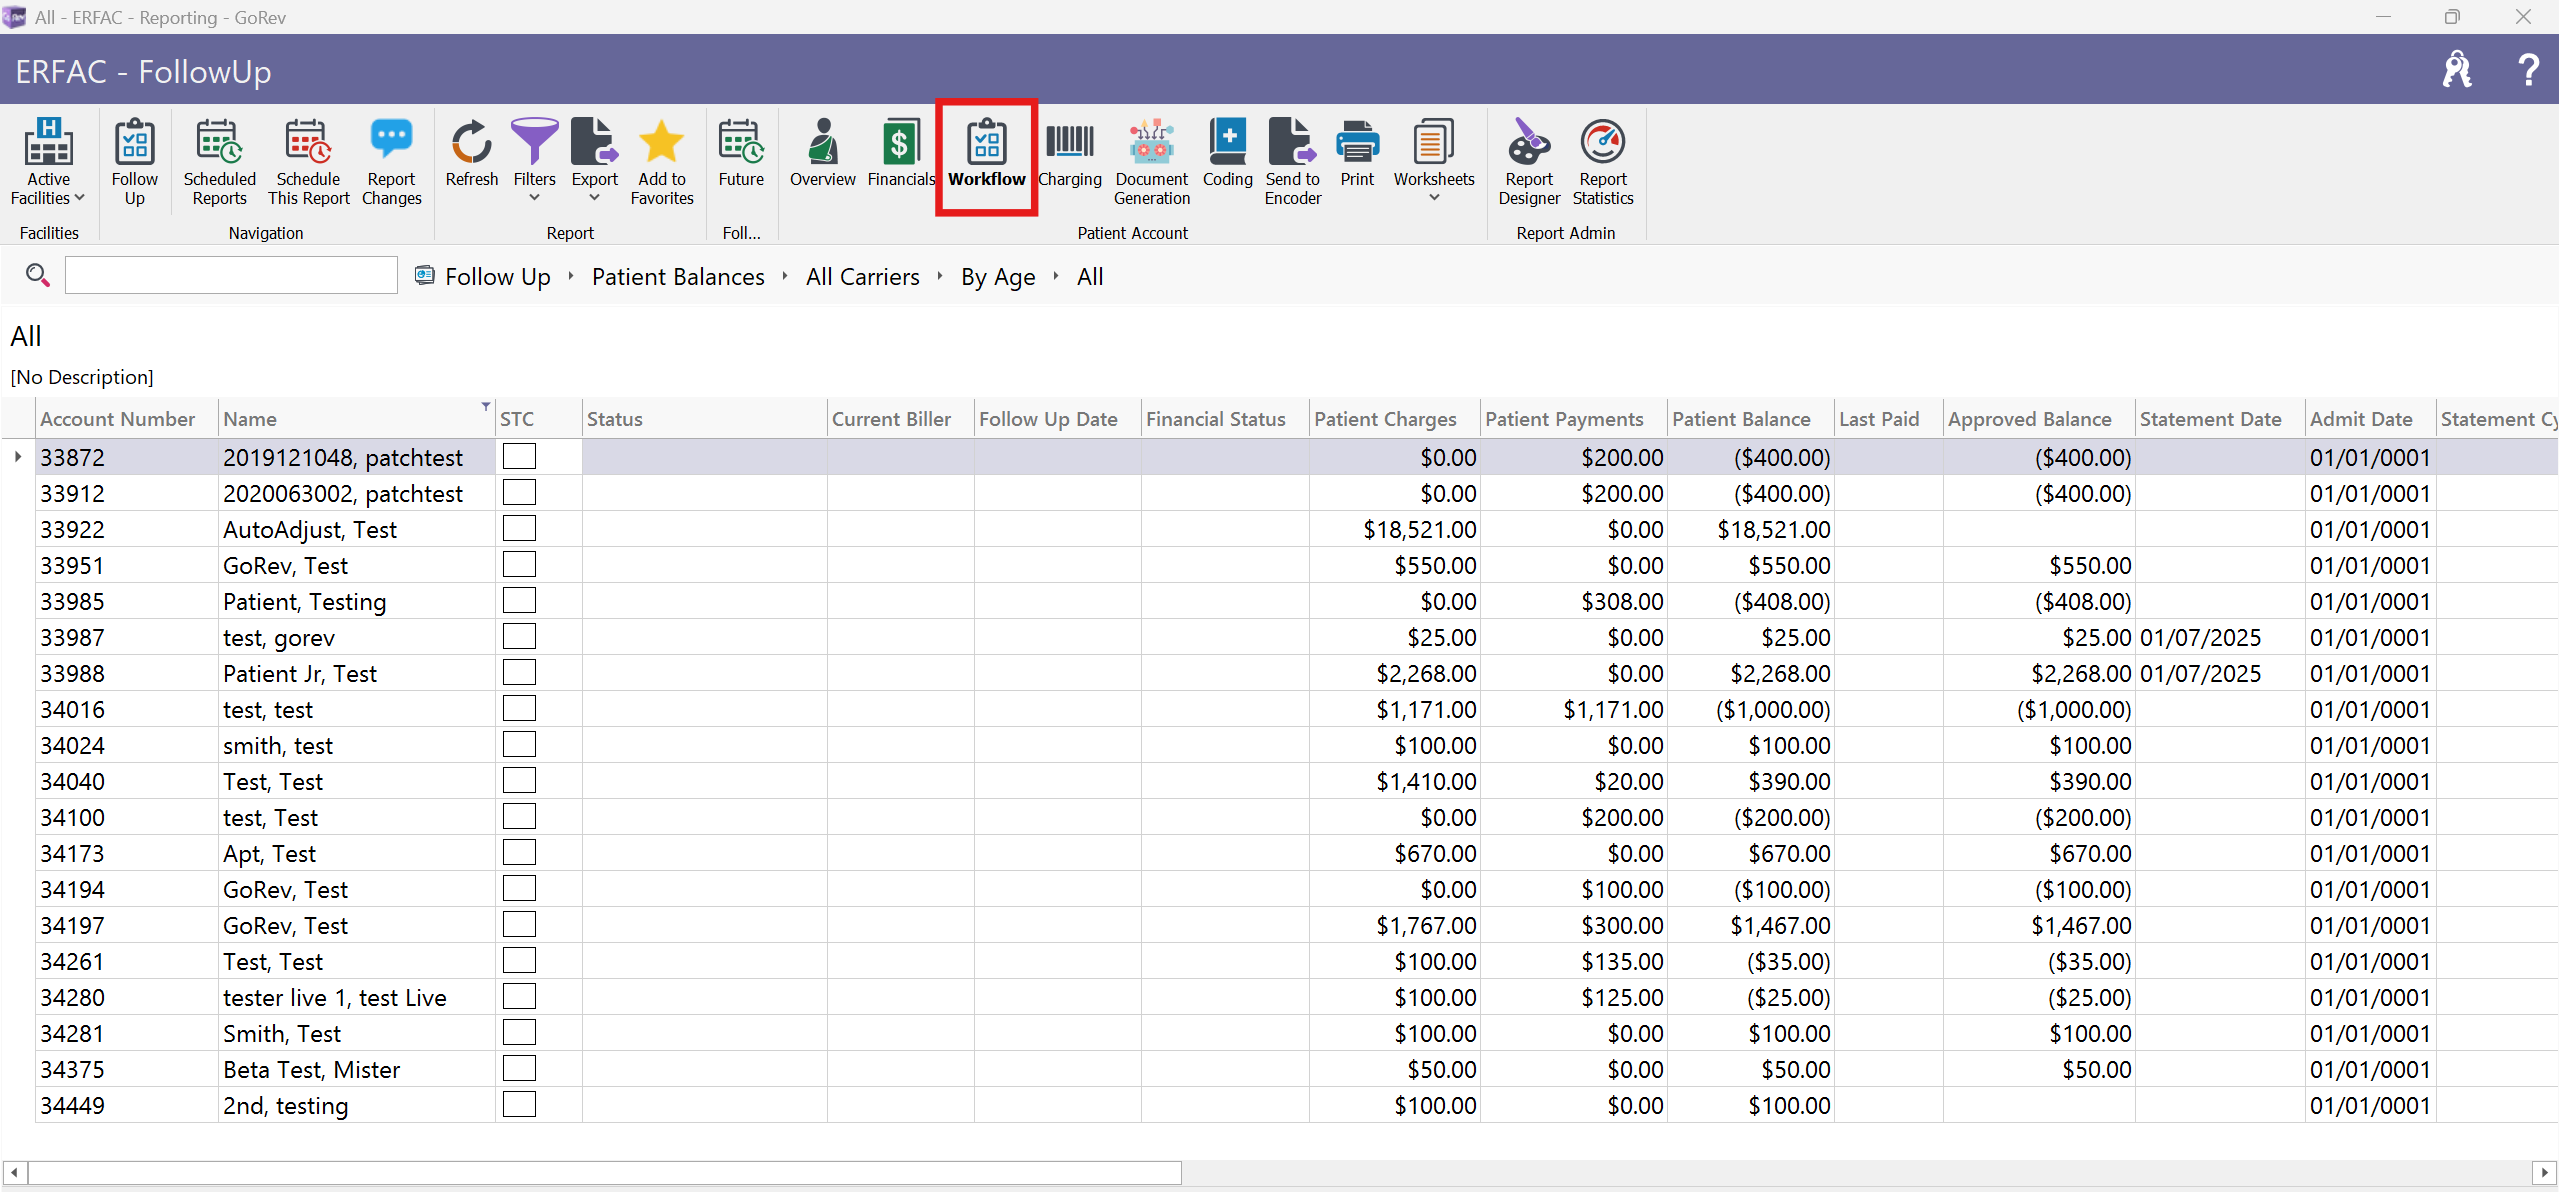Click scrollbar right arrow
The width and height of the screenshot is (2559, 1192).
click(x=2545, y=1172)
